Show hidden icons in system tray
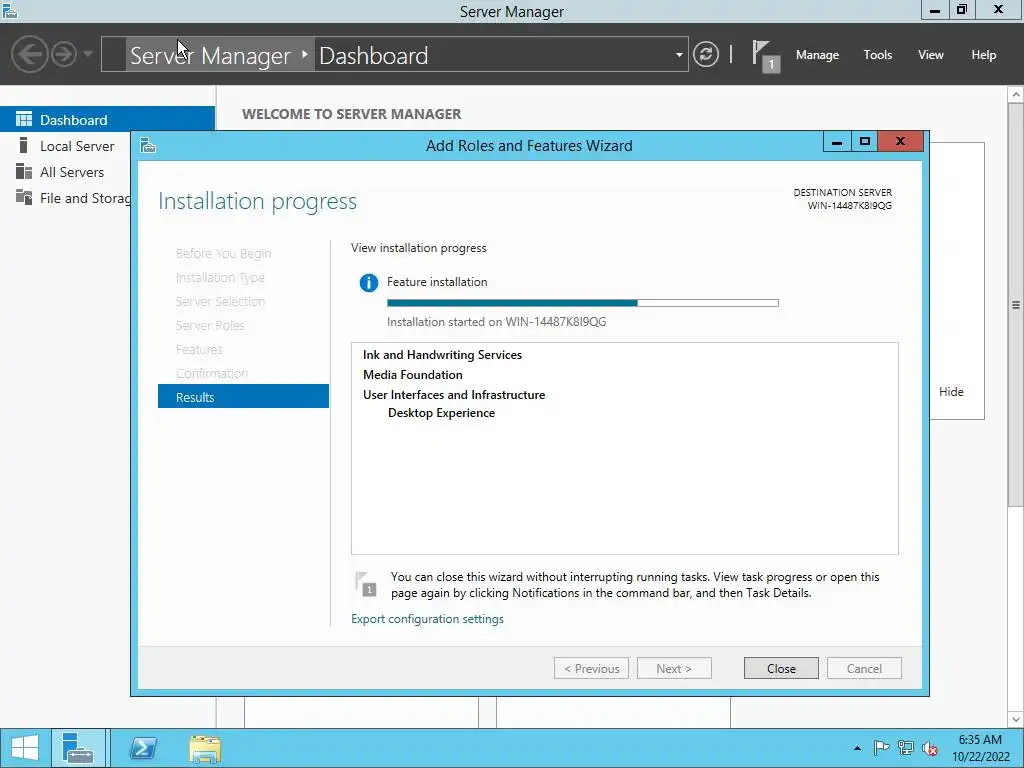 tap(857, 748)
